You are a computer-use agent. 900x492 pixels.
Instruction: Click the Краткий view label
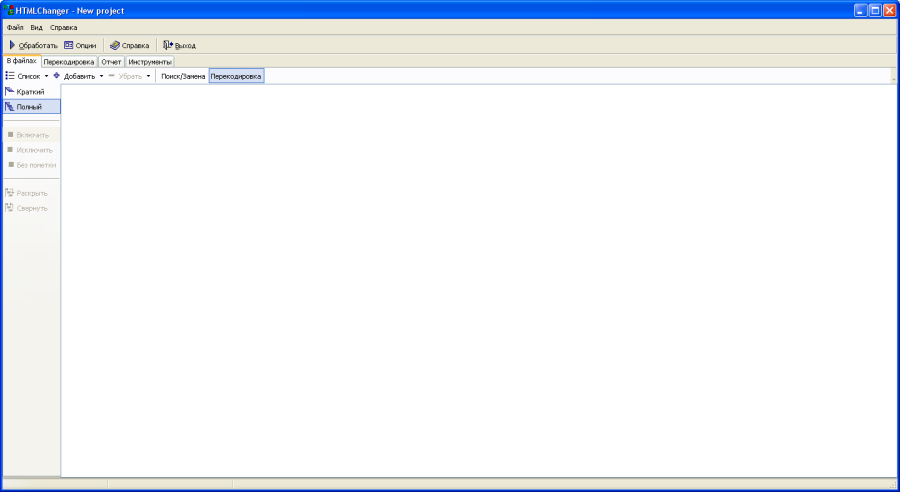[x=30, y=92]
